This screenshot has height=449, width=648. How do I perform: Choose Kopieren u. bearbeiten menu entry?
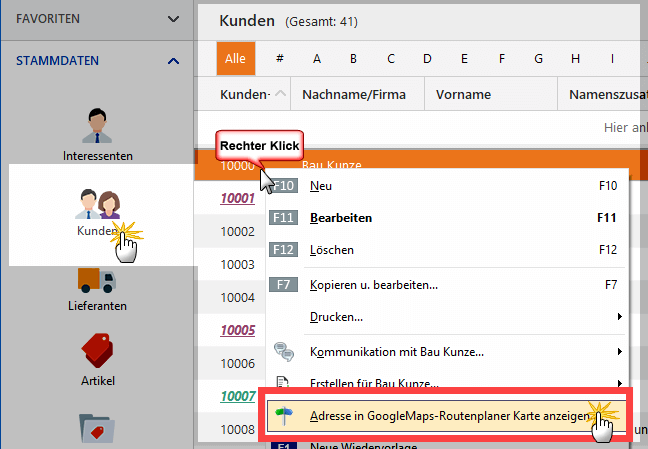pyautogui.click(x=374, y=285)
